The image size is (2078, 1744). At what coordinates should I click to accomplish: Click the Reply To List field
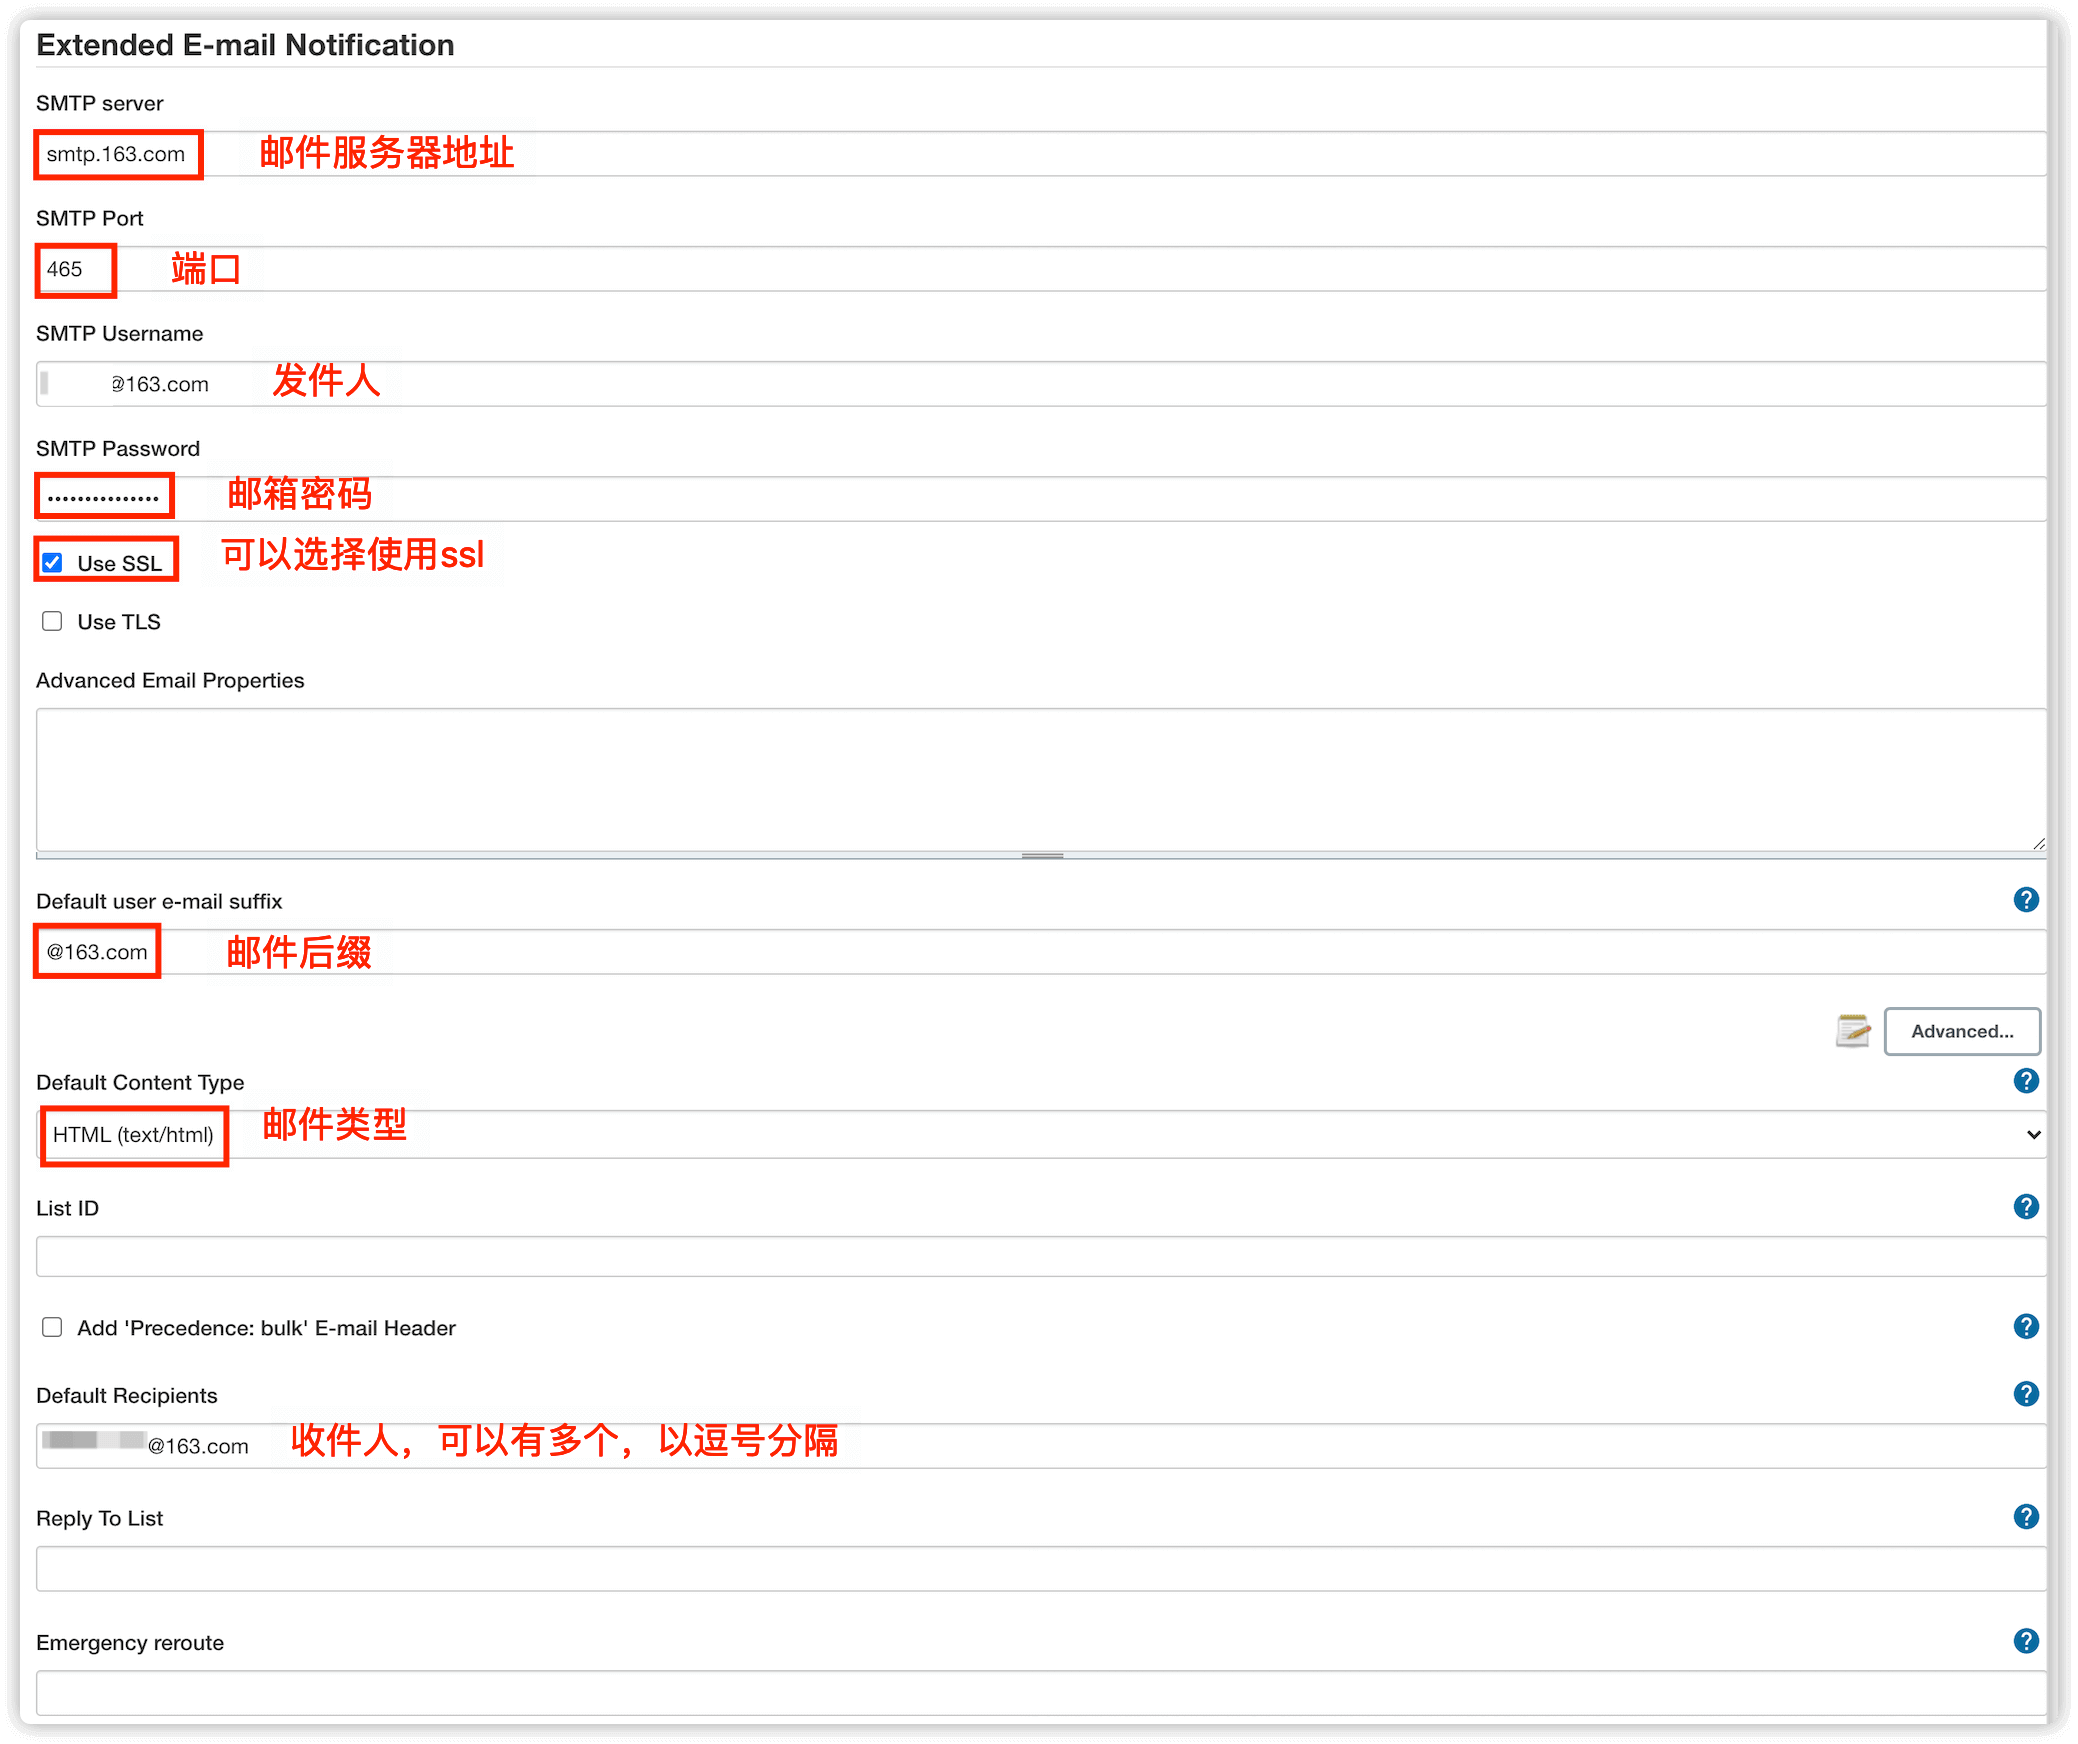tap(1041, 1569)
